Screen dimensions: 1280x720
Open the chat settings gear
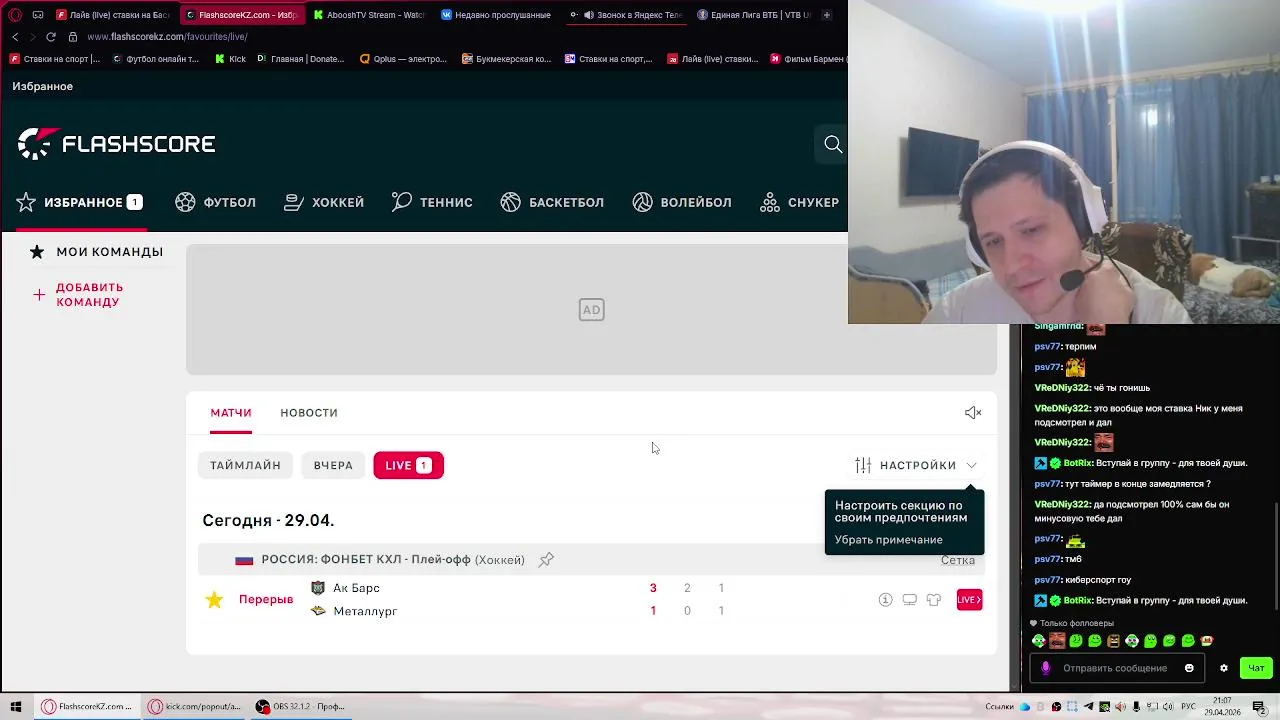click(x=1223, y=668)
